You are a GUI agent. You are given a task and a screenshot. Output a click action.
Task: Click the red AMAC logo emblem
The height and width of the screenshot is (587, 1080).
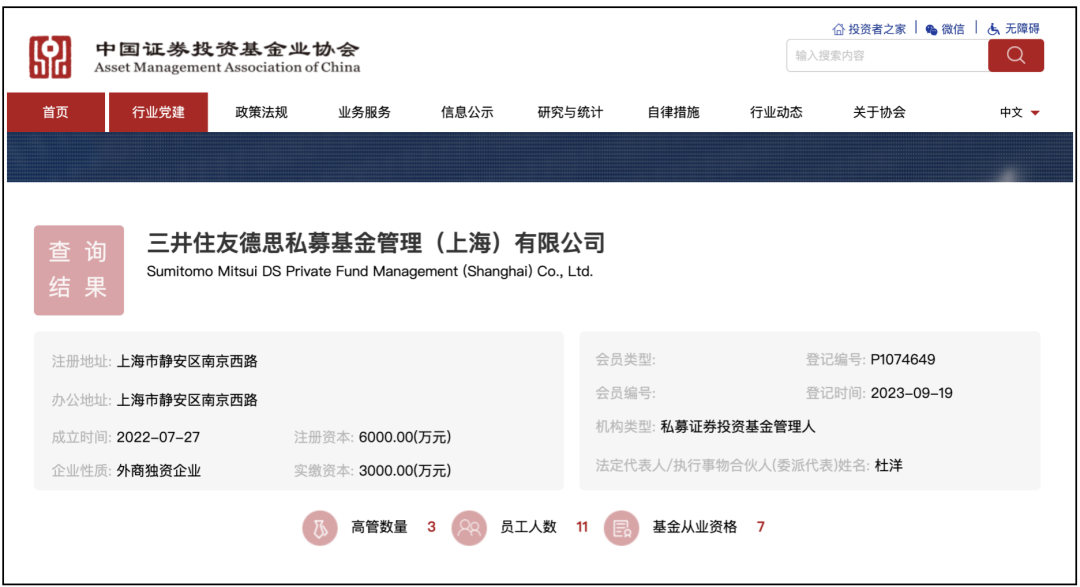pos(50,57)
